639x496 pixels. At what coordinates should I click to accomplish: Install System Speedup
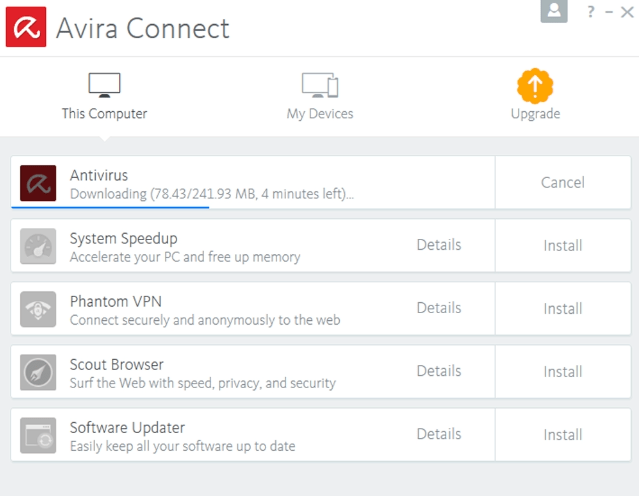coord(563,246)
